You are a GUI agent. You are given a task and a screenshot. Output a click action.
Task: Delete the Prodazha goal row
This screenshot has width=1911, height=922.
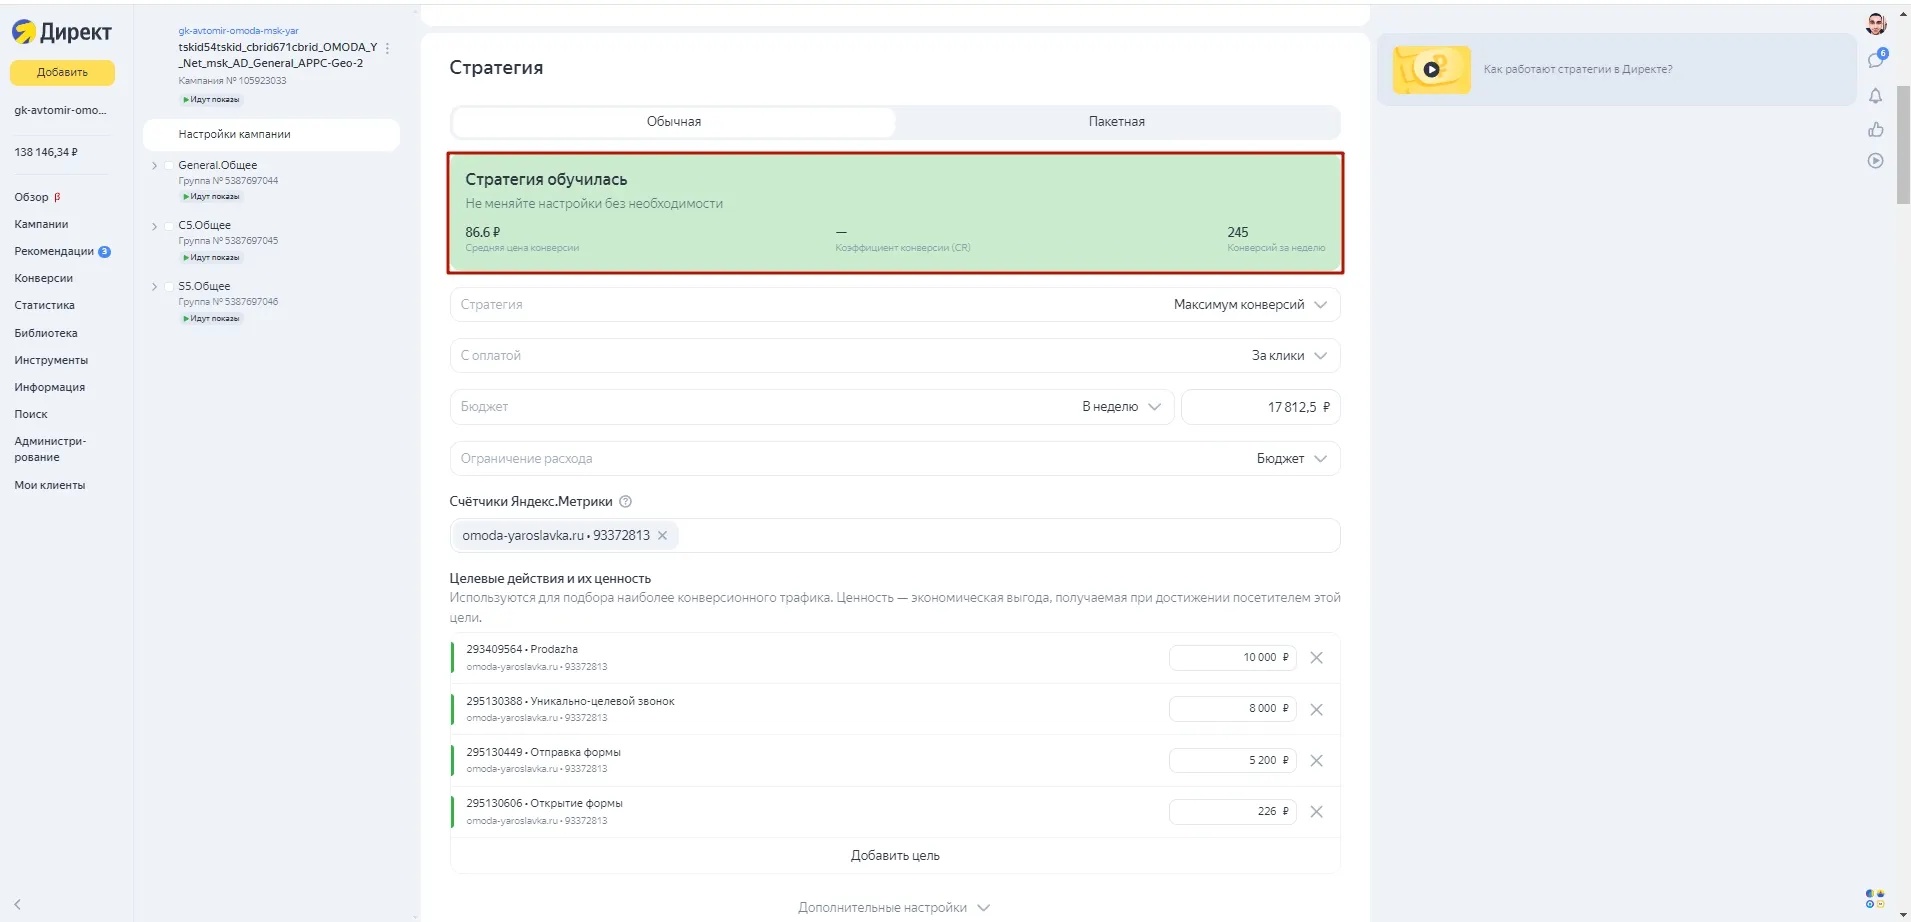(1316, 658)
